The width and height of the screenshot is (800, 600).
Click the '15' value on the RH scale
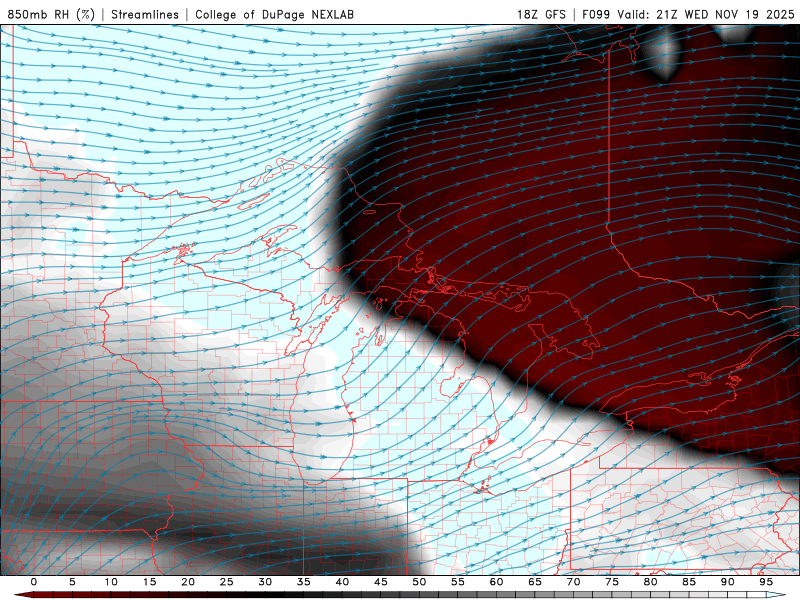point(149,582)
